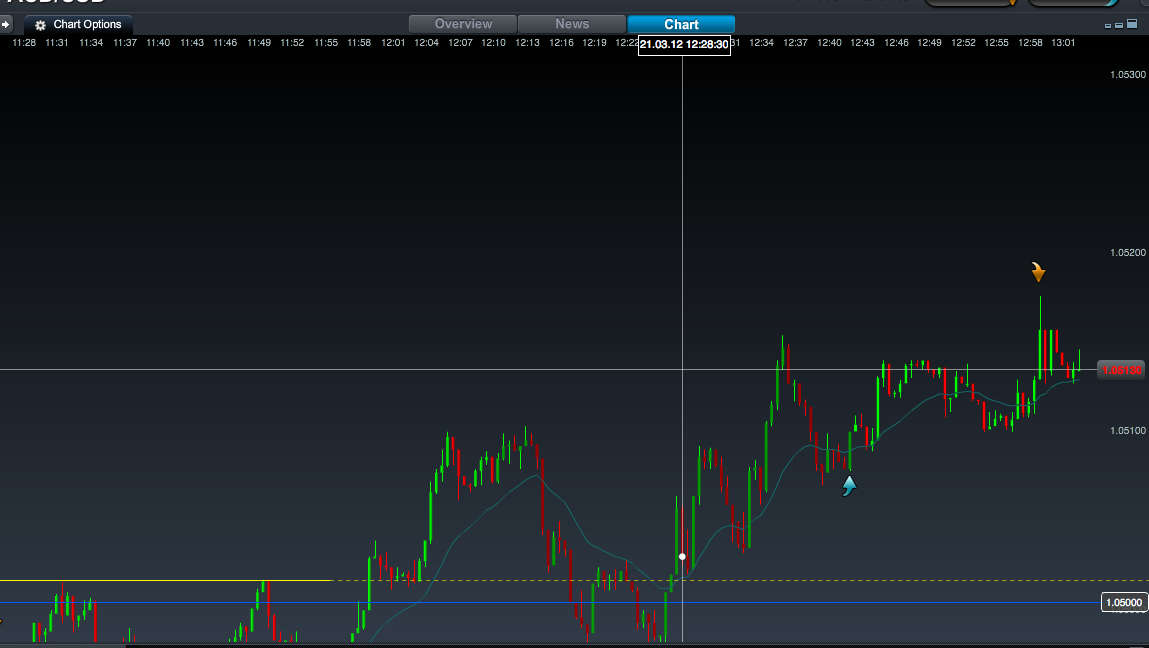
Task: Click the orange down-arrow trade marker
Action: click(x=1038, y=272)
